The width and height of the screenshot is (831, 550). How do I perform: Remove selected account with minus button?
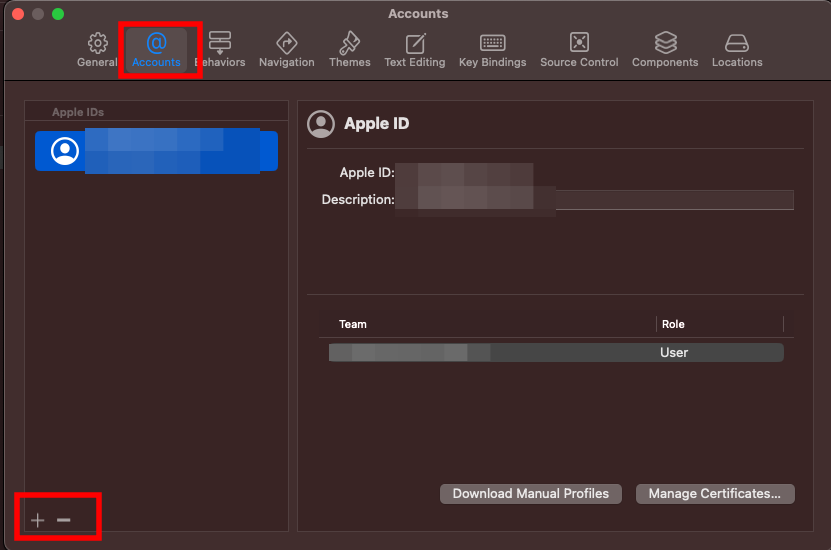pos(64,520)
